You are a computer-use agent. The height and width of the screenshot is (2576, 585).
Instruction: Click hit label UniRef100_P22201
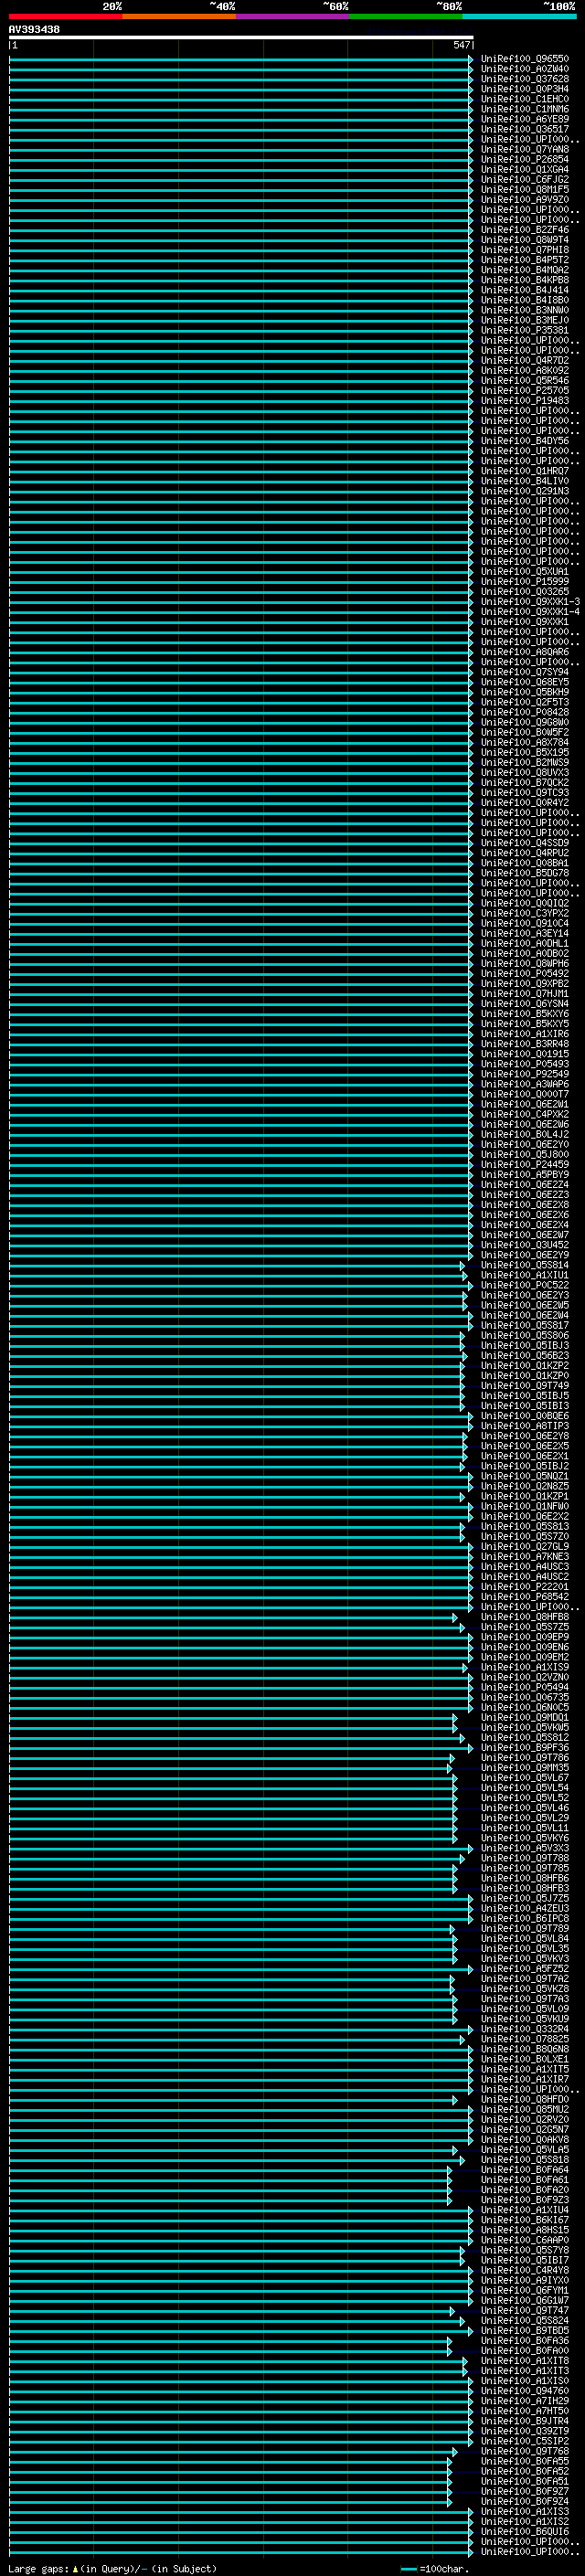(x=524, y=1586)
